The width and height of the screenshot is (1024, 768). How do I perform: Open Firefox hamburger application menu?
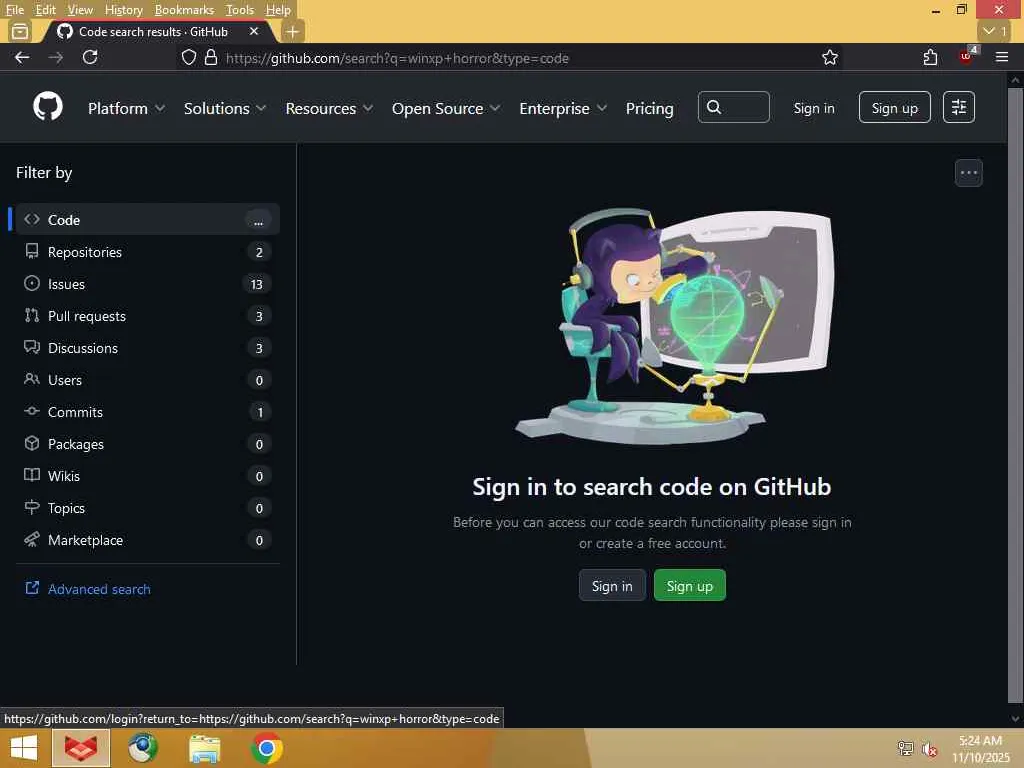tap(1002, 57)
